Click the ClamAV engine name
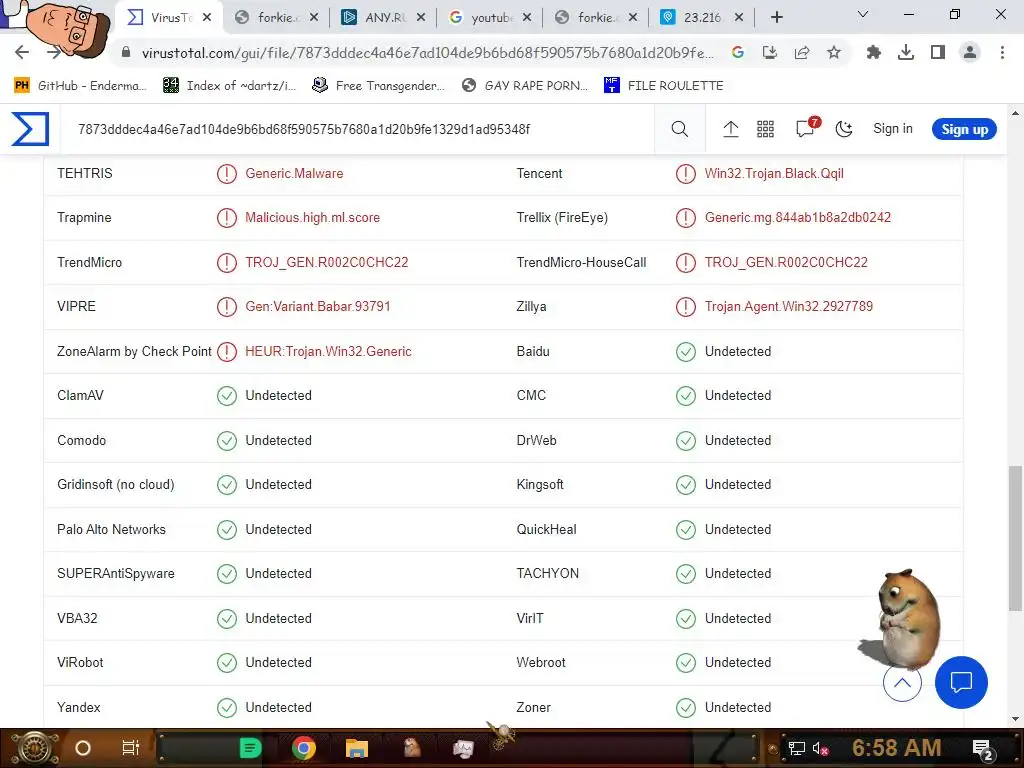 (x=80, y=395)
